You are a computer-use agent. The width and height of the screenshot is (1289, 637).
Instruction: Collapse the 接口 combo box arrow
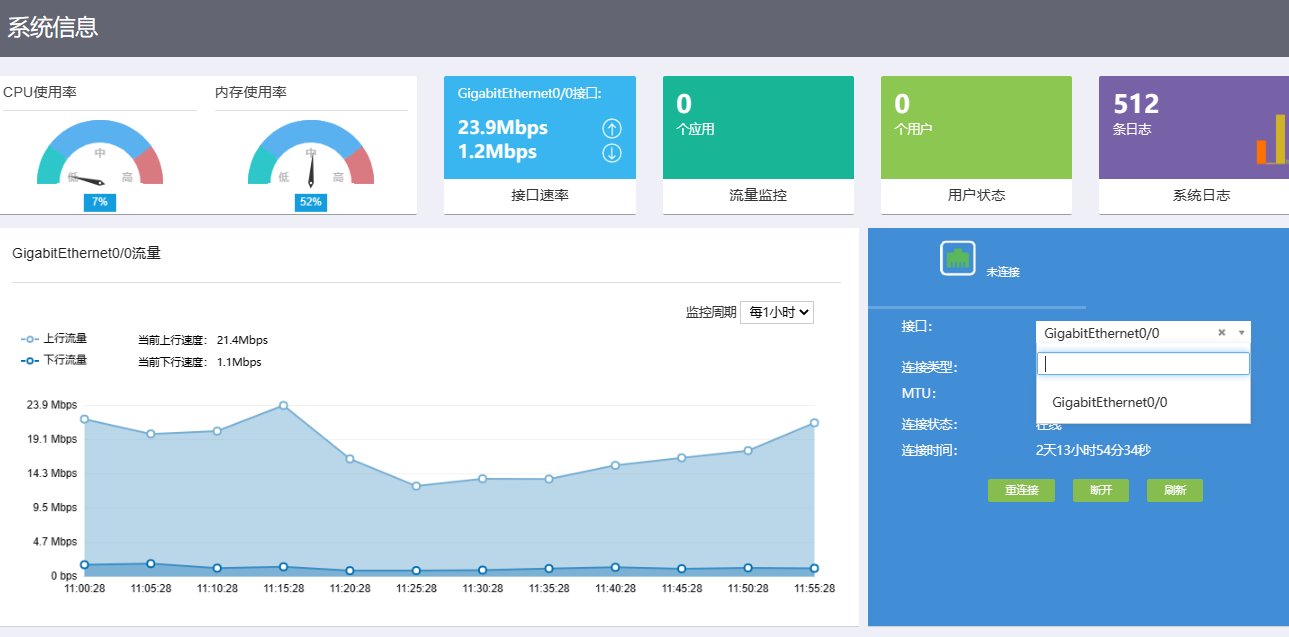pyautogui.click(x=1241, y=333)
